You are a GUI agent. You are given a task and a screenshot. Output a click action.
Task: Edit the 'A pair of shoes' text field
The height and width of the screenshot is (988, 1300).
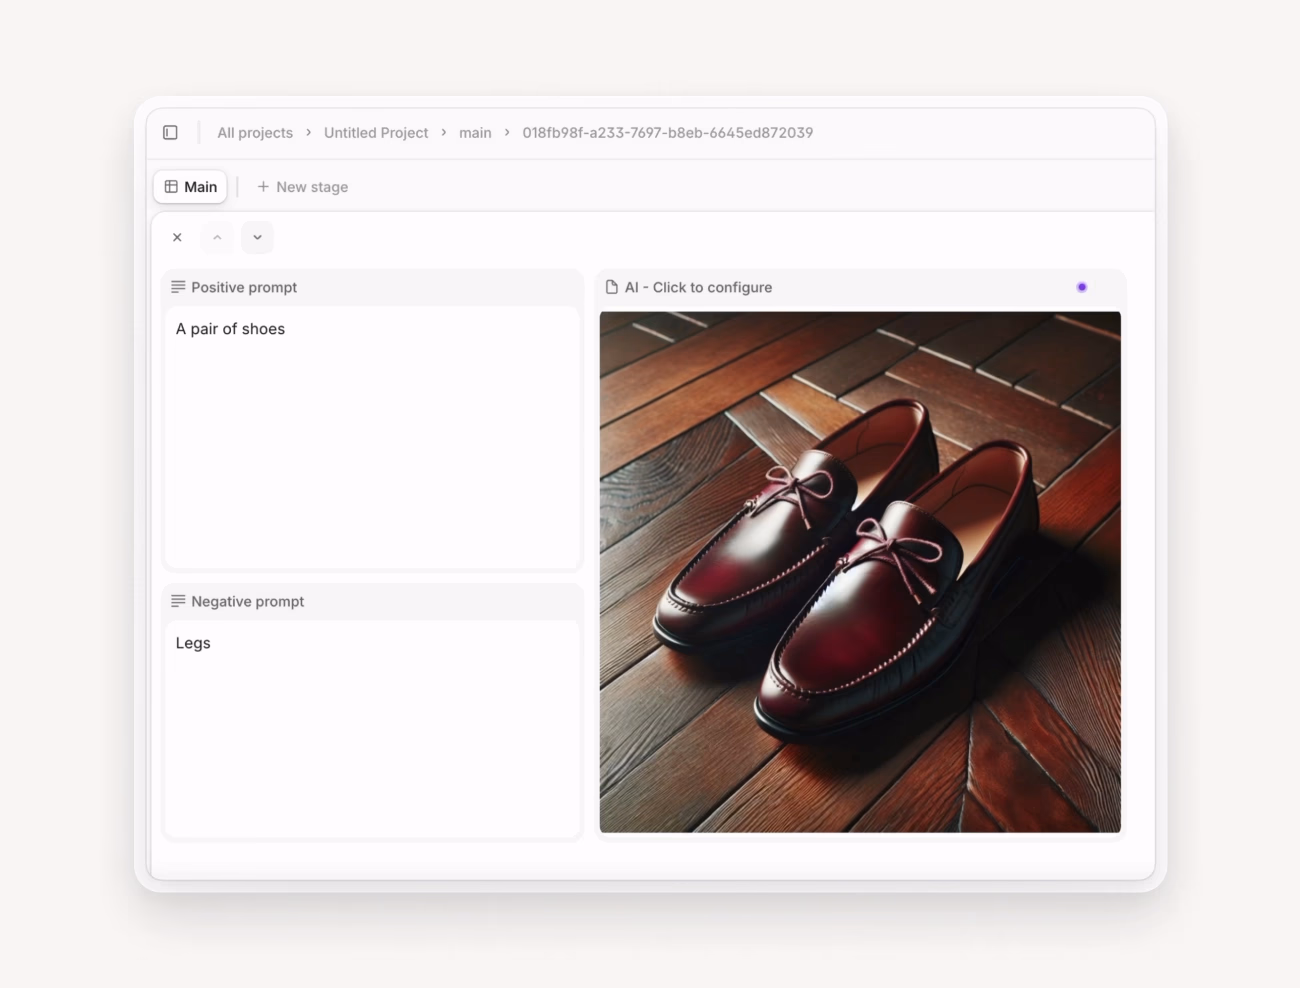click(x=372, y=437)
